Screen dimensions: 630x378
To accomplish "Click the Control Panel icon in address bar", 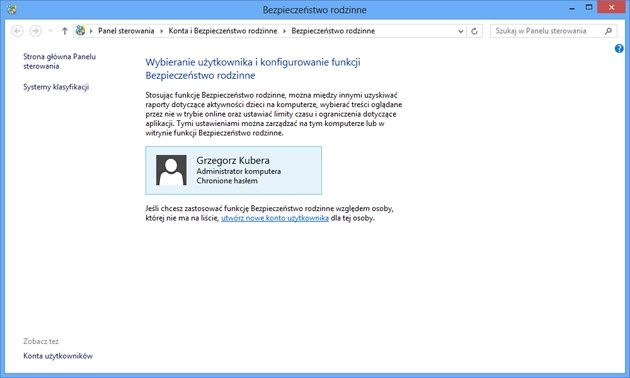I will click(x=80, y=31).
